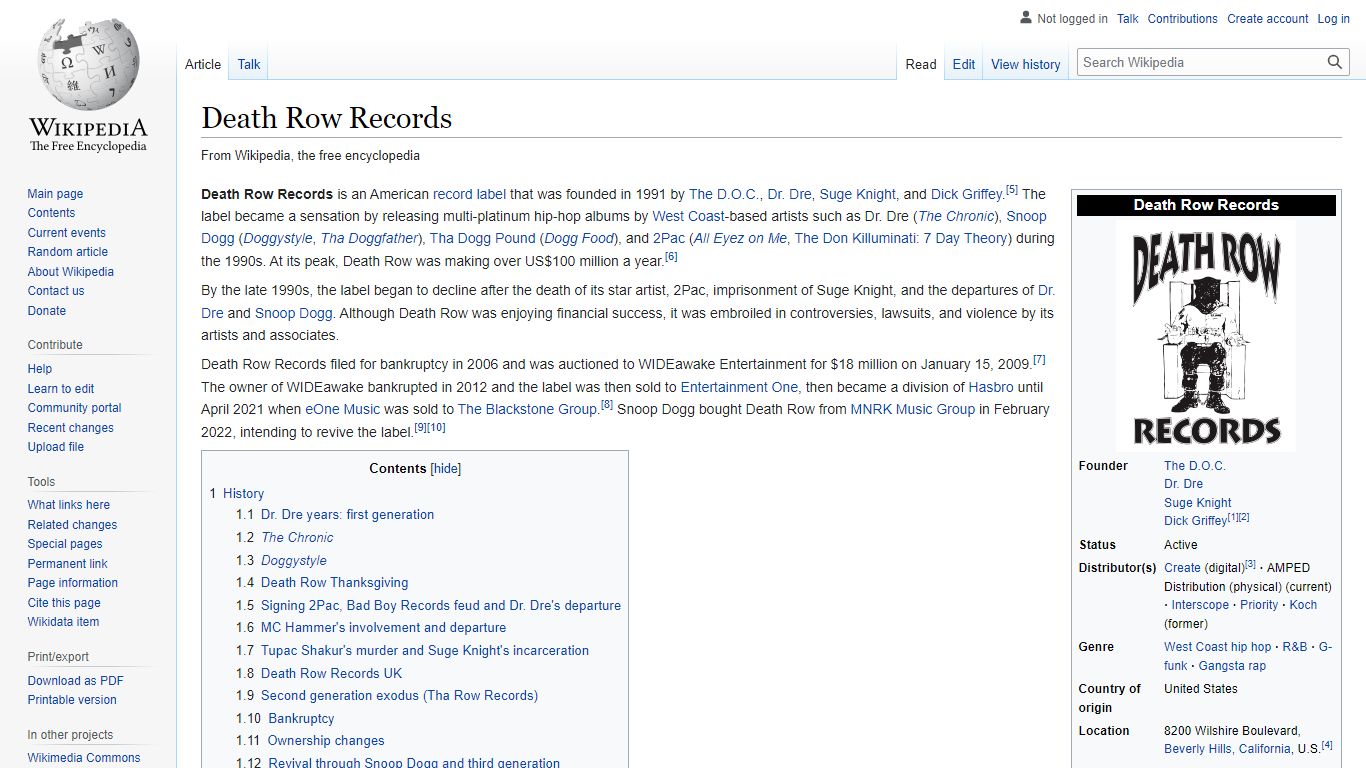Open Printable version

pos(72,700)
